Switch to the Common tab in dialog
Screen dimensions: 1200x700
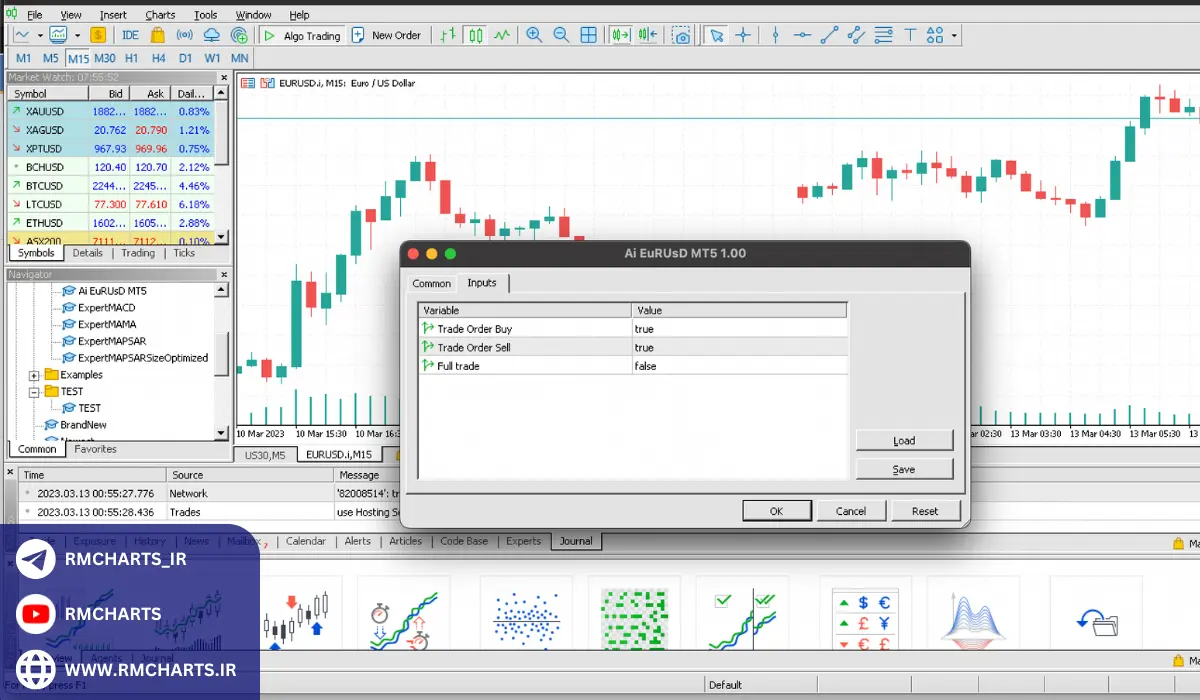point(431,284)
